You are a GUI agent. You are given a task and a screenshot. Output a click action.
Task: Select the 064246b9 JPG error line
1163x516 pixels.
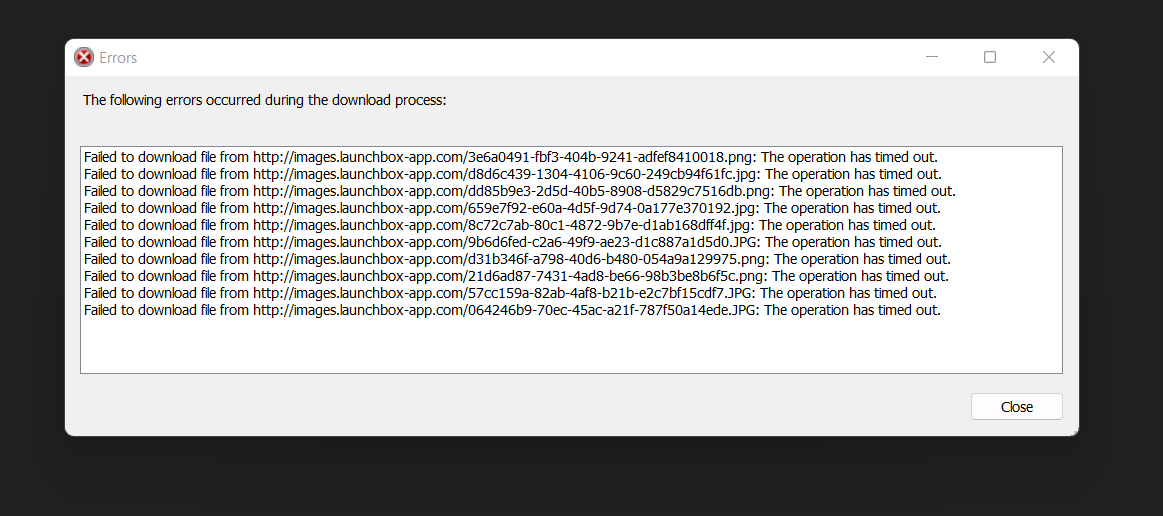[513, 311]
